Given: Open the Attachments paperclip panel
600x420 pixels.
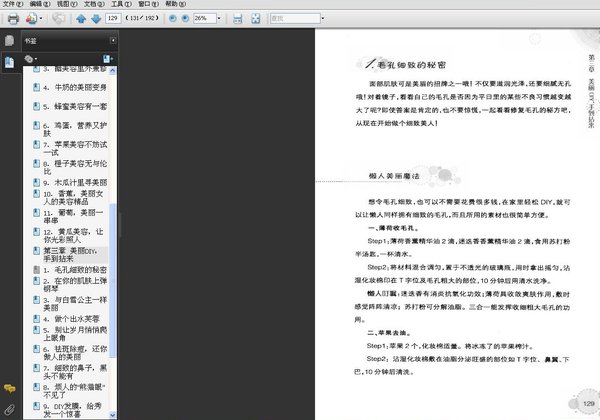Looking at the screenshot, I should [x=9, y=410].
